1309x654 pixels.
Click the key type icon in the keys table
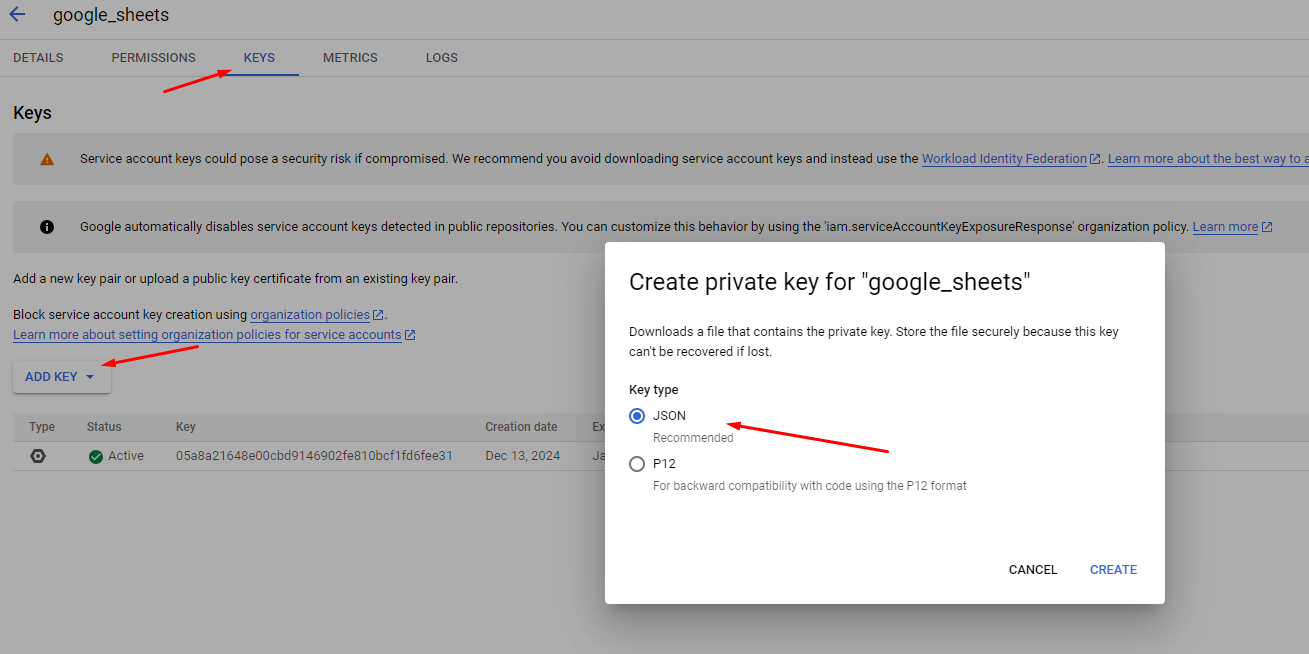37,456
